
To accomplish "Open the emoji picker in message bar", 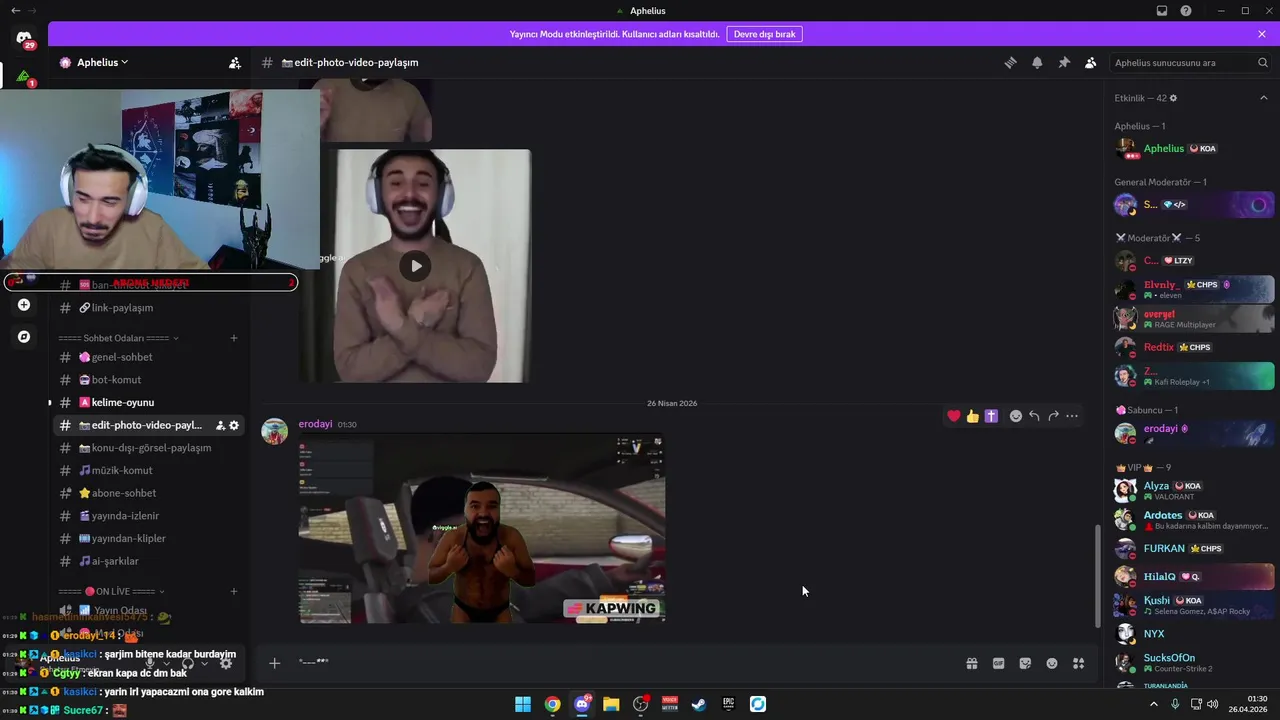I will tap(1052, 663).
